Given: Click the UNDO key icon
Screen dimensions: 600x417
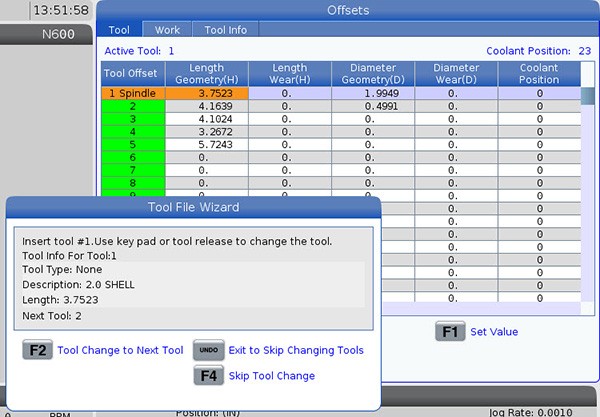Looking at the screenshot, I should [209, 350].
